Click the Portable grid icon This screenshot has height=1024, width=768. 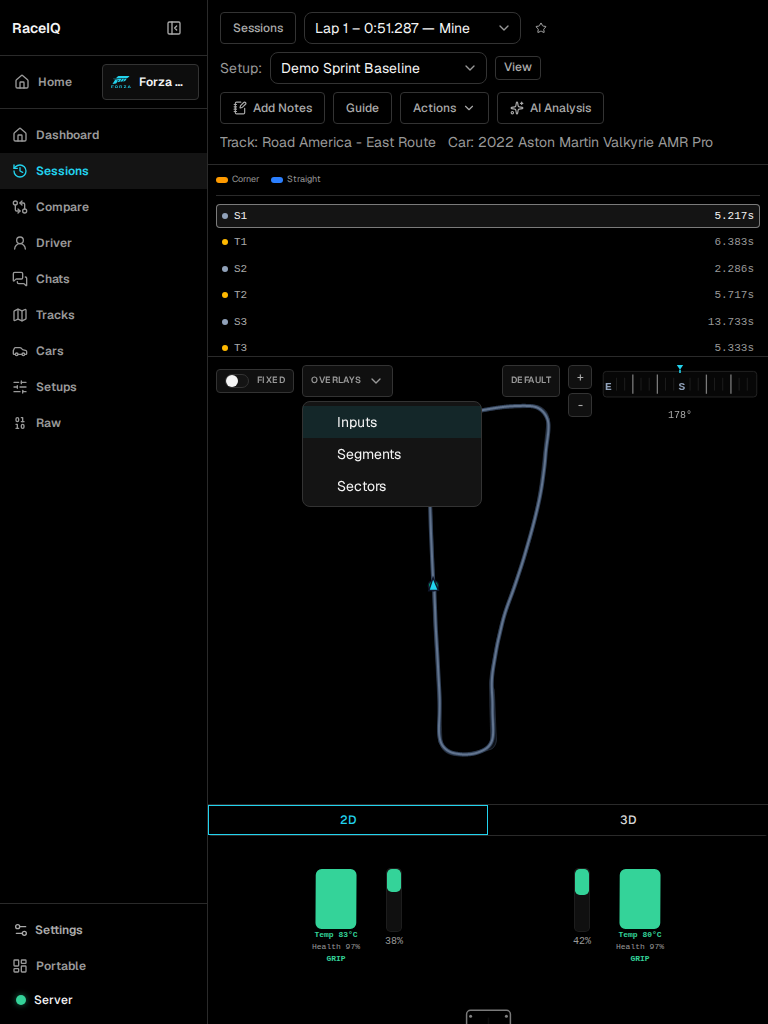coord(20,965)
